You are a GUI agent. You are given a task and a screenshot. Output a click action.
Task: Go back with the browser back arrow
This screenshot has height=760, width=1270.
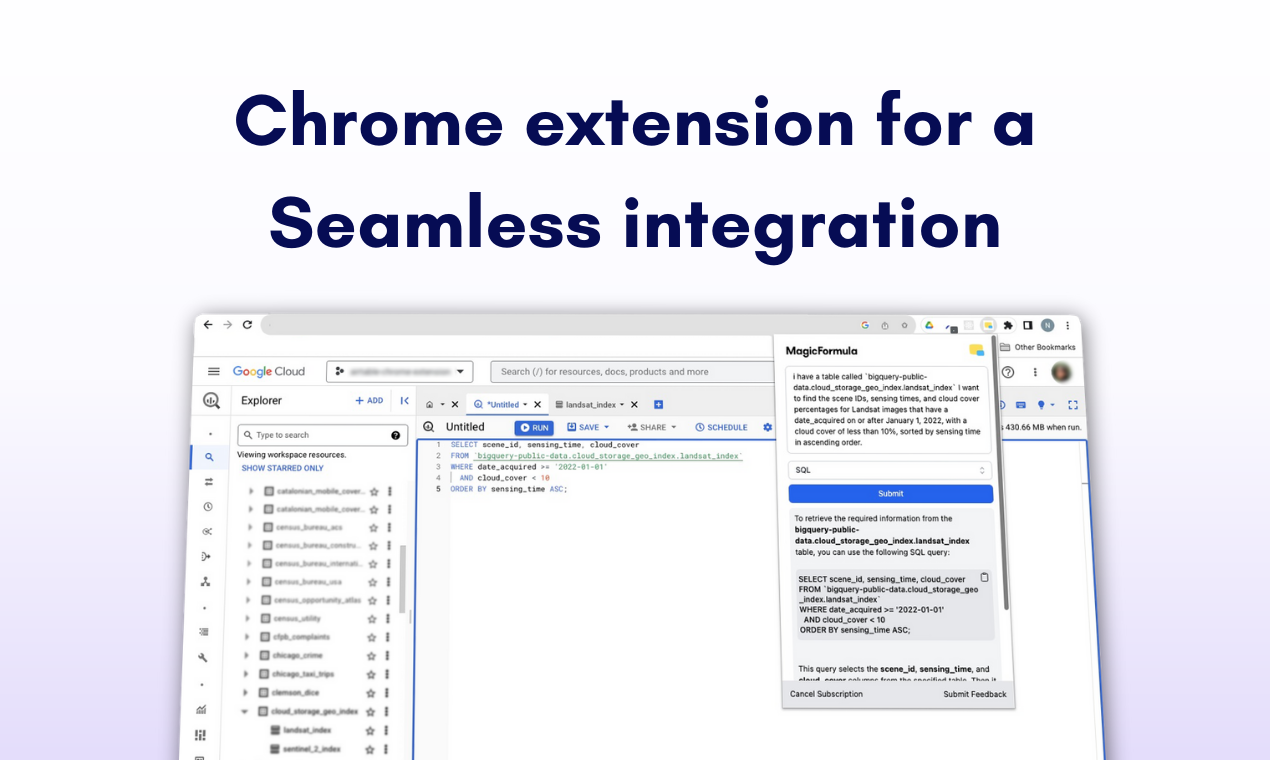pos(207,325)
